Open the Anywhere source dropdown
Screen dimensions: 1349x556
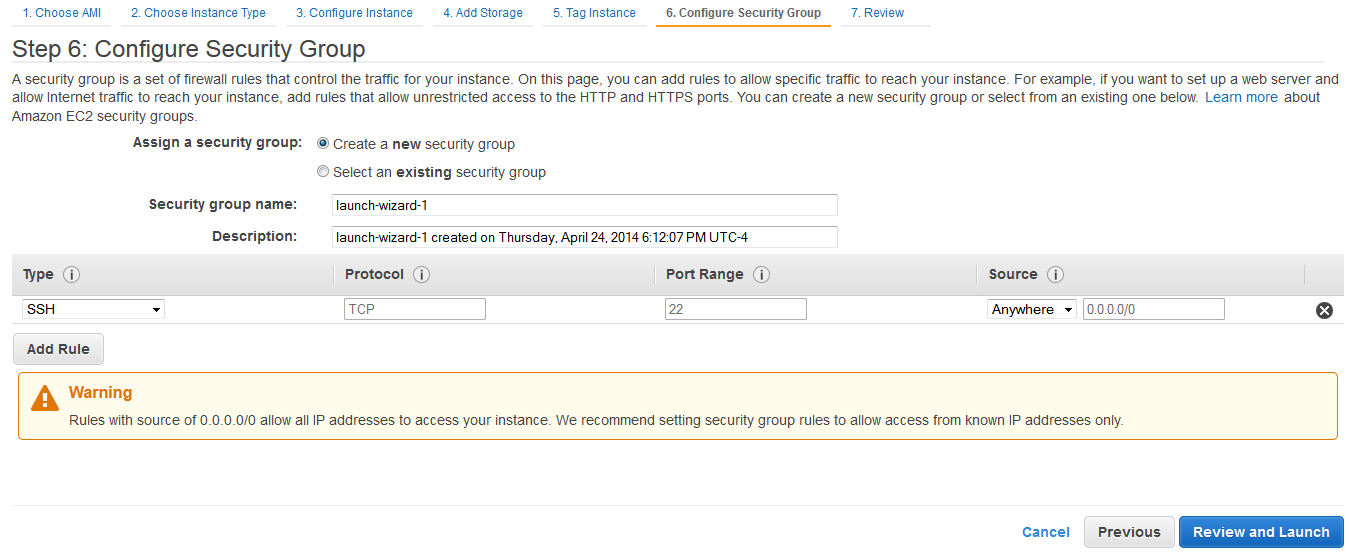pos(1032,309)
